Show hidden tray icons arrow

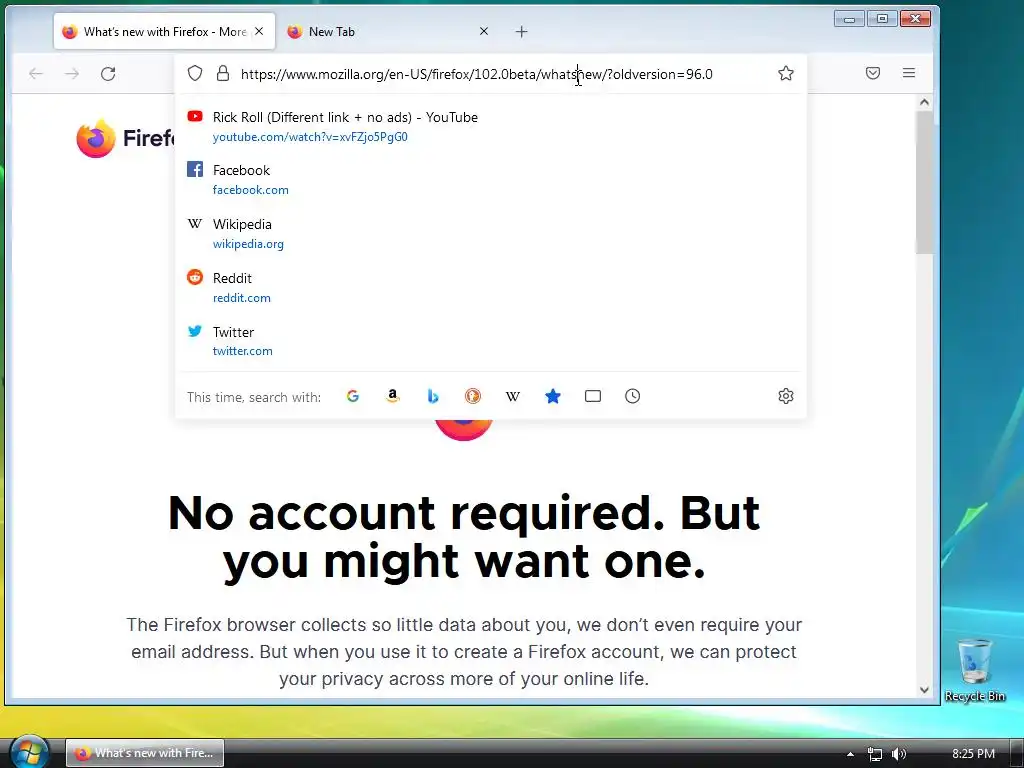(850, 754)
